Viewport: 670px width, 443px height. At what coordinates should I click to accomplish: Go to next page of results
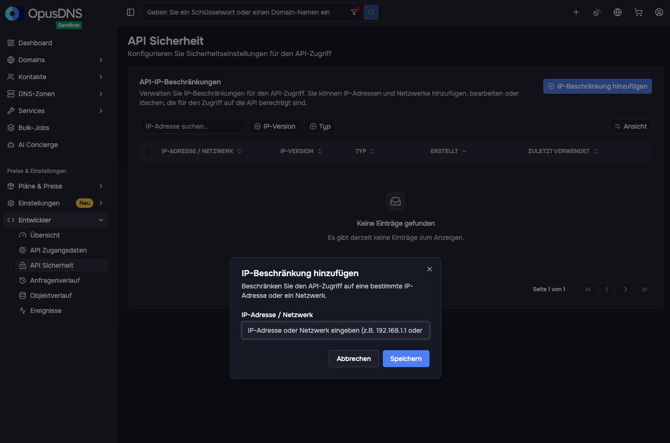tap(626, 290)
